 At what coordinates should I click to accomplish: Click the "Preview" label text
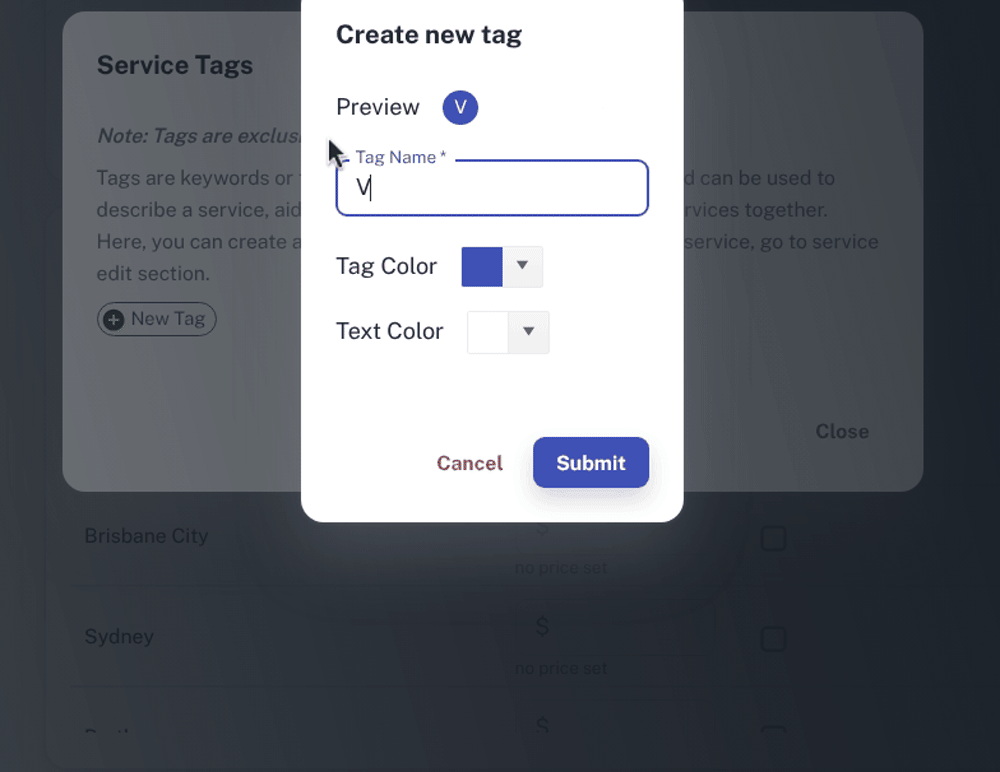coord(378,107)
